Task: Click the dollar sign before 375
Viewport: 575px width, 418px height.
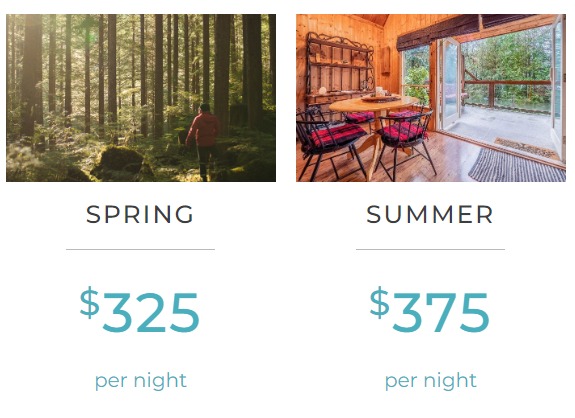Action: (x=380, y=303)
